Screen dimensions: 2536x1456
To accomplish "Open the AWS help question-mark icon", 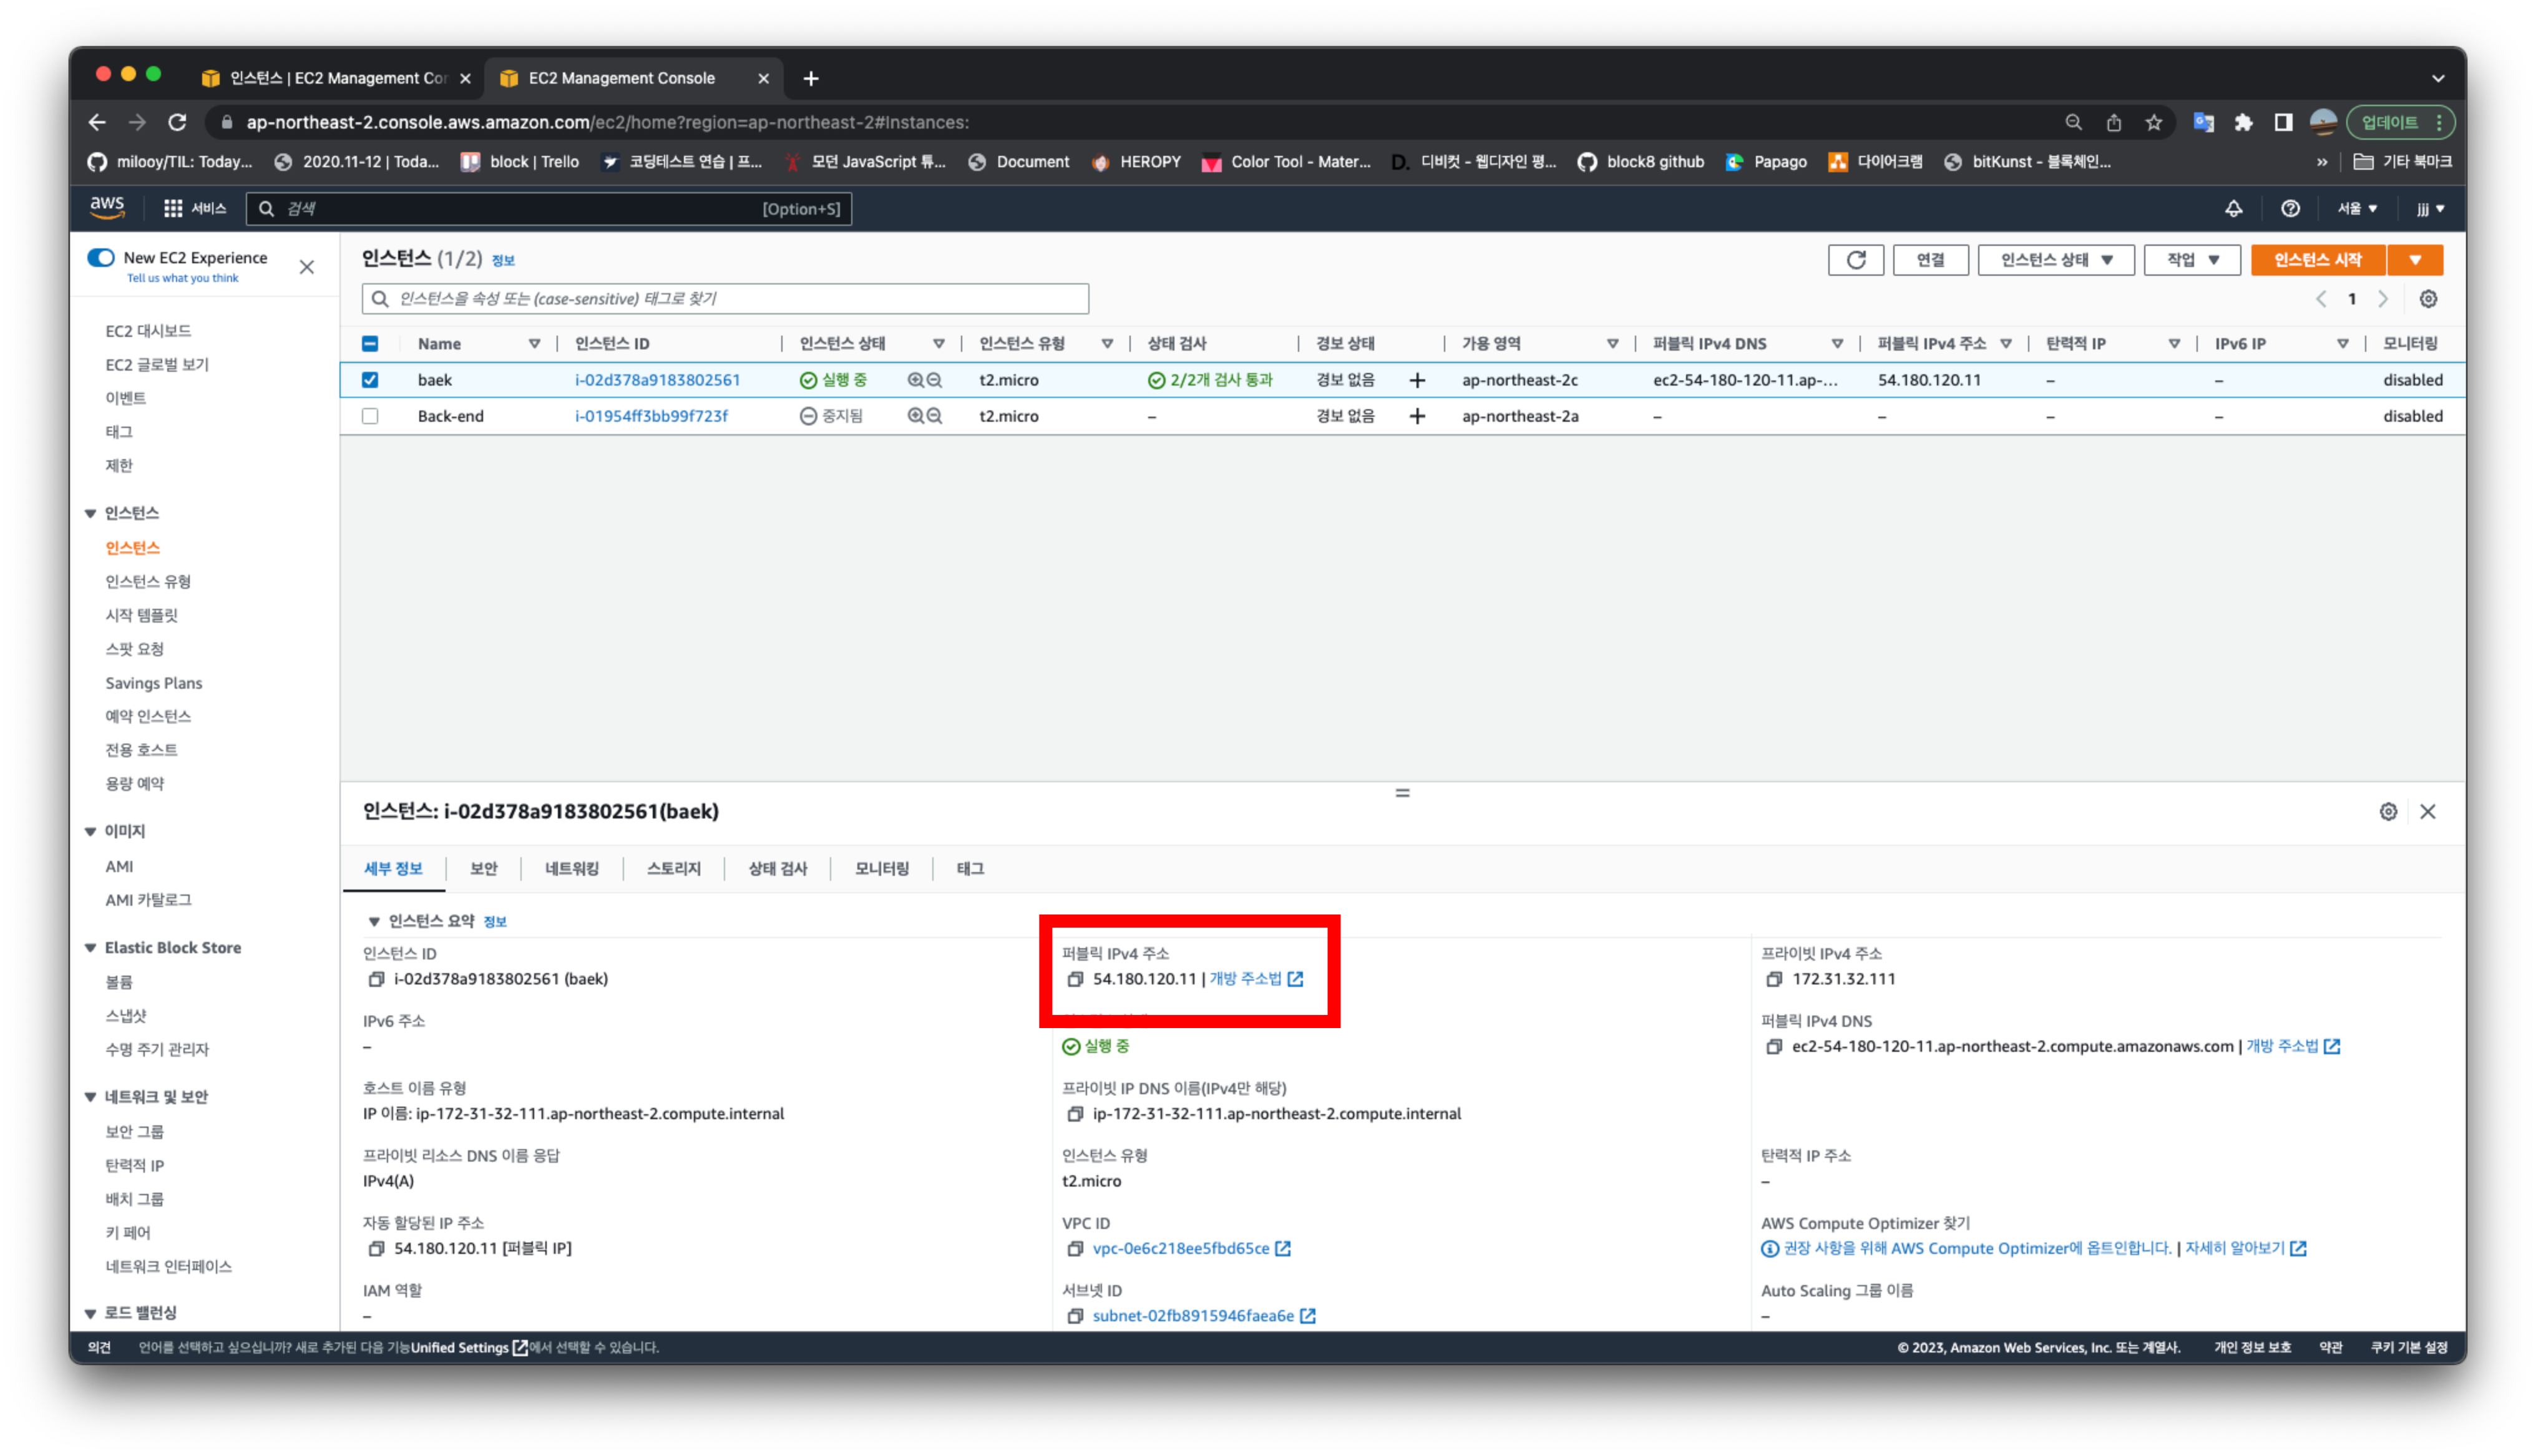I will (2290, 209).
